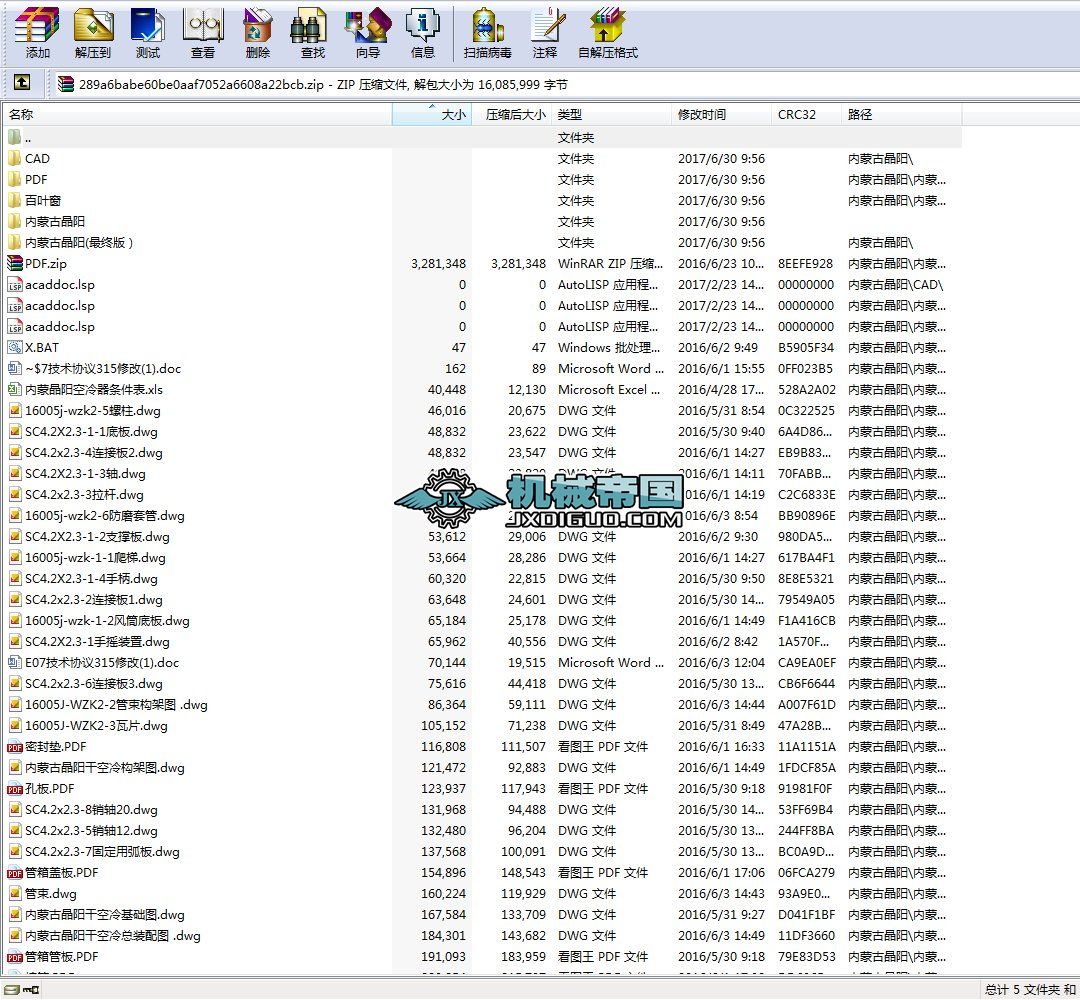The image size is (1080, 1000).
Task: Sort by 修改时间 column header
Action: 722,114
